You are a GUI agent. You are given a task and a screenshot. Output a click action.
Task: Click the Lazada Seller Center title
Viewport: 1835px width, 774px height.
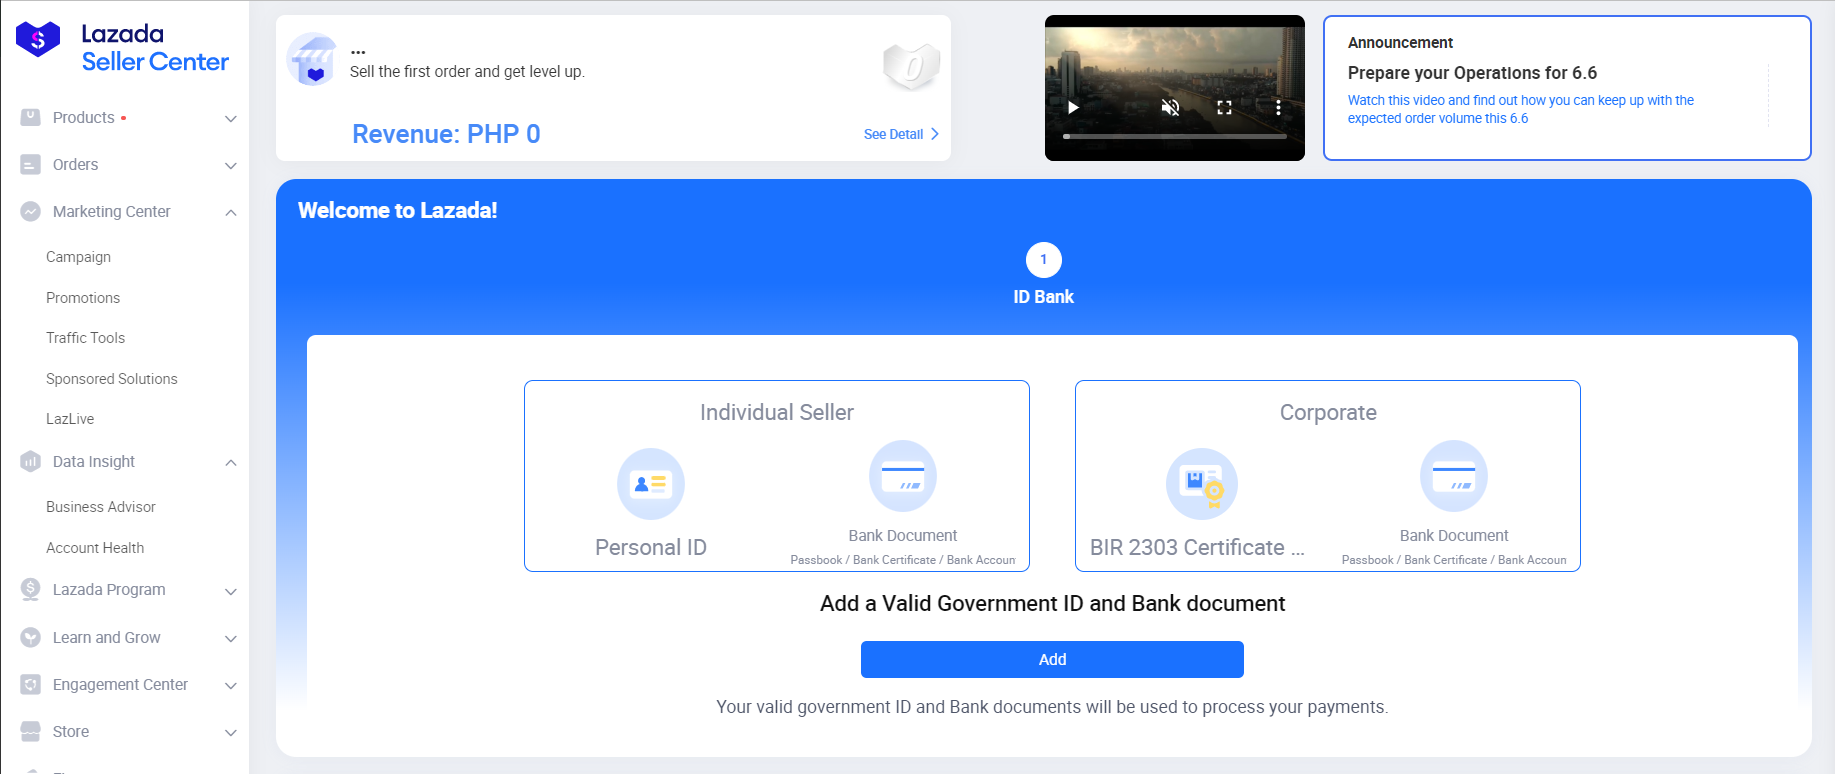click(155, 48)
